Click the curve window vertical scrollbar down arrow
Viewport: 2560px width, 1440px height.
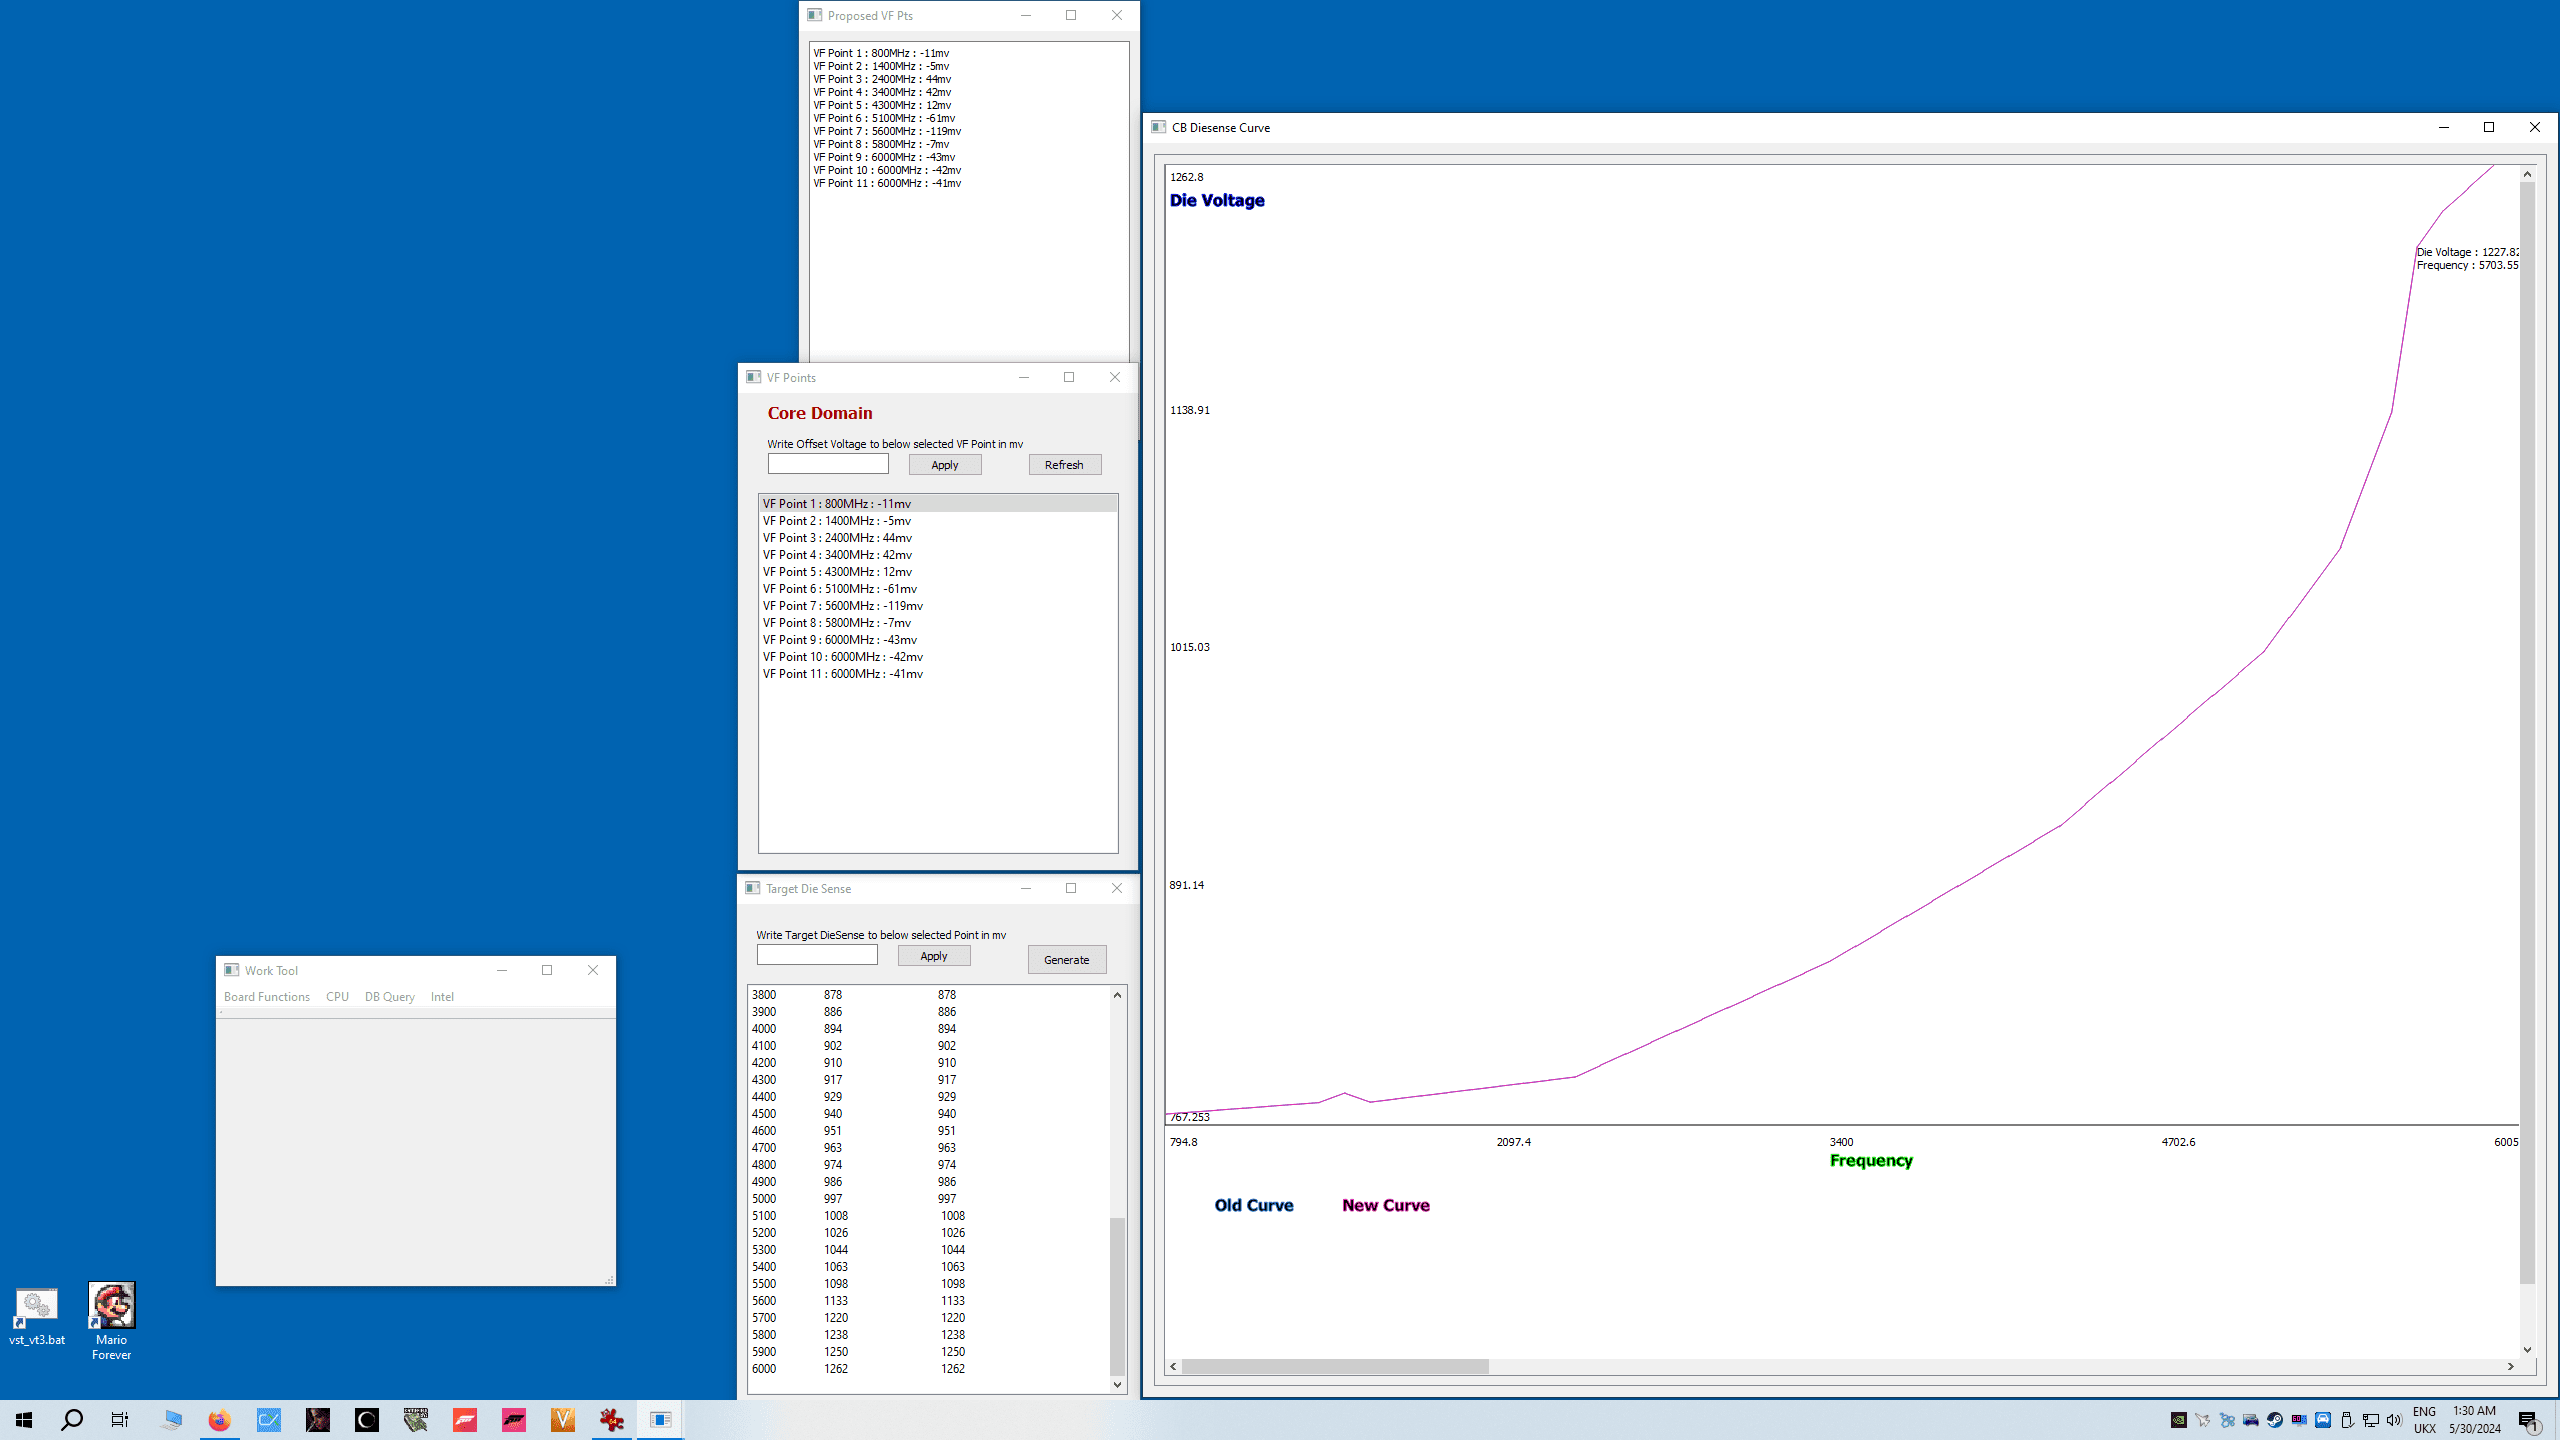pyautogui.click(x=2527, y=1350)
